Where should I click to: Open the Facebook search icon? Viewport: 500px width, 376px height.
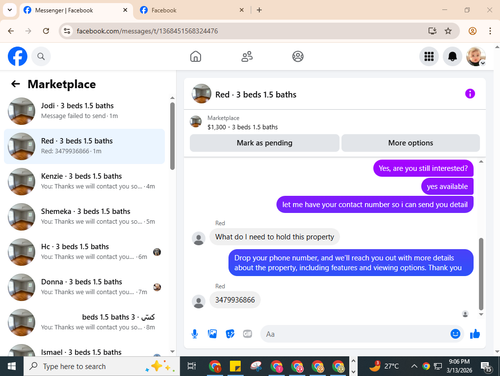41,56
